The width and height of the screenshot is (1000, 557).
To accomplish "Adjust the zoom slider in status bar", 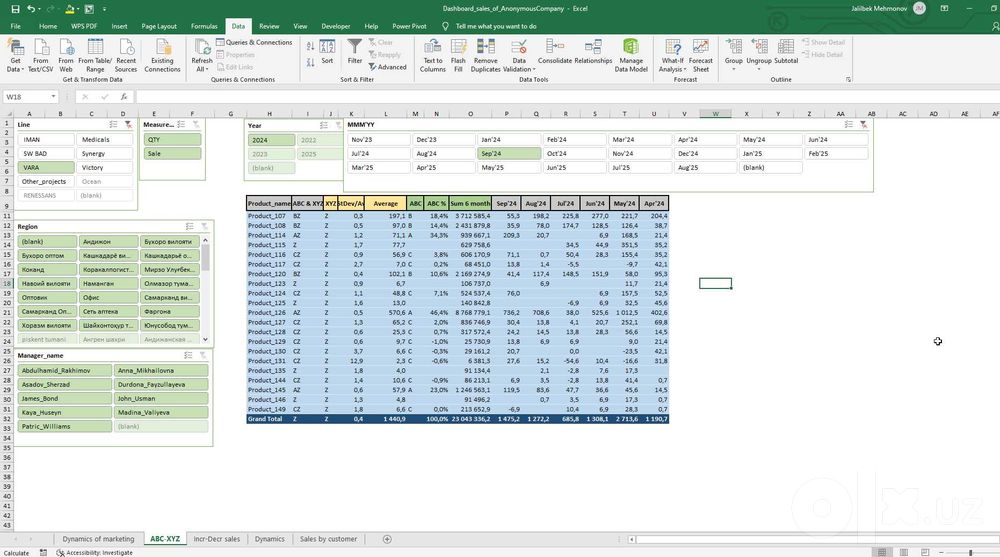I will pyautogui.click(x=970, y=553).
